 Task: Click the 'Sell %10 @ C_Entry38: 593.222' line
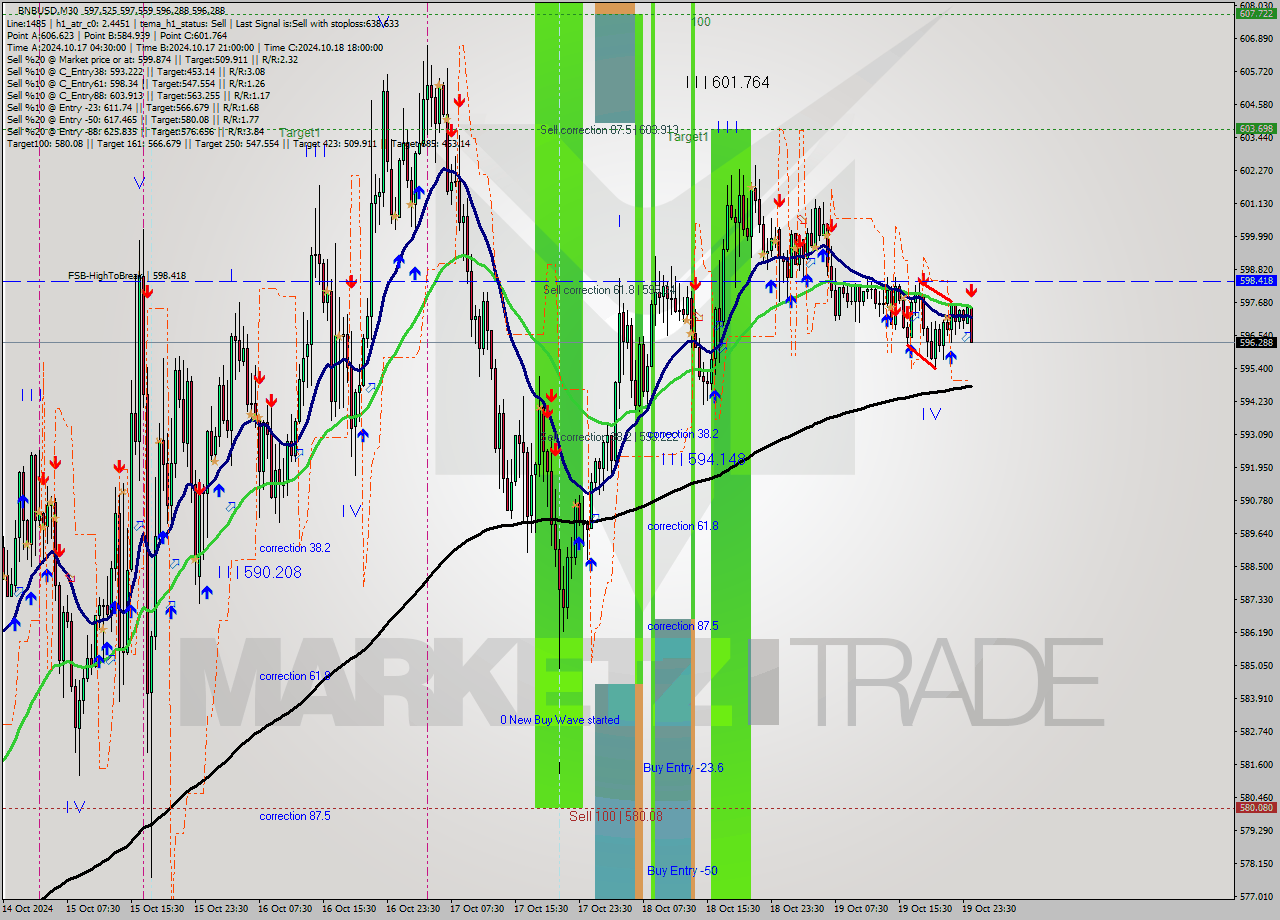[x=136, y=71]
